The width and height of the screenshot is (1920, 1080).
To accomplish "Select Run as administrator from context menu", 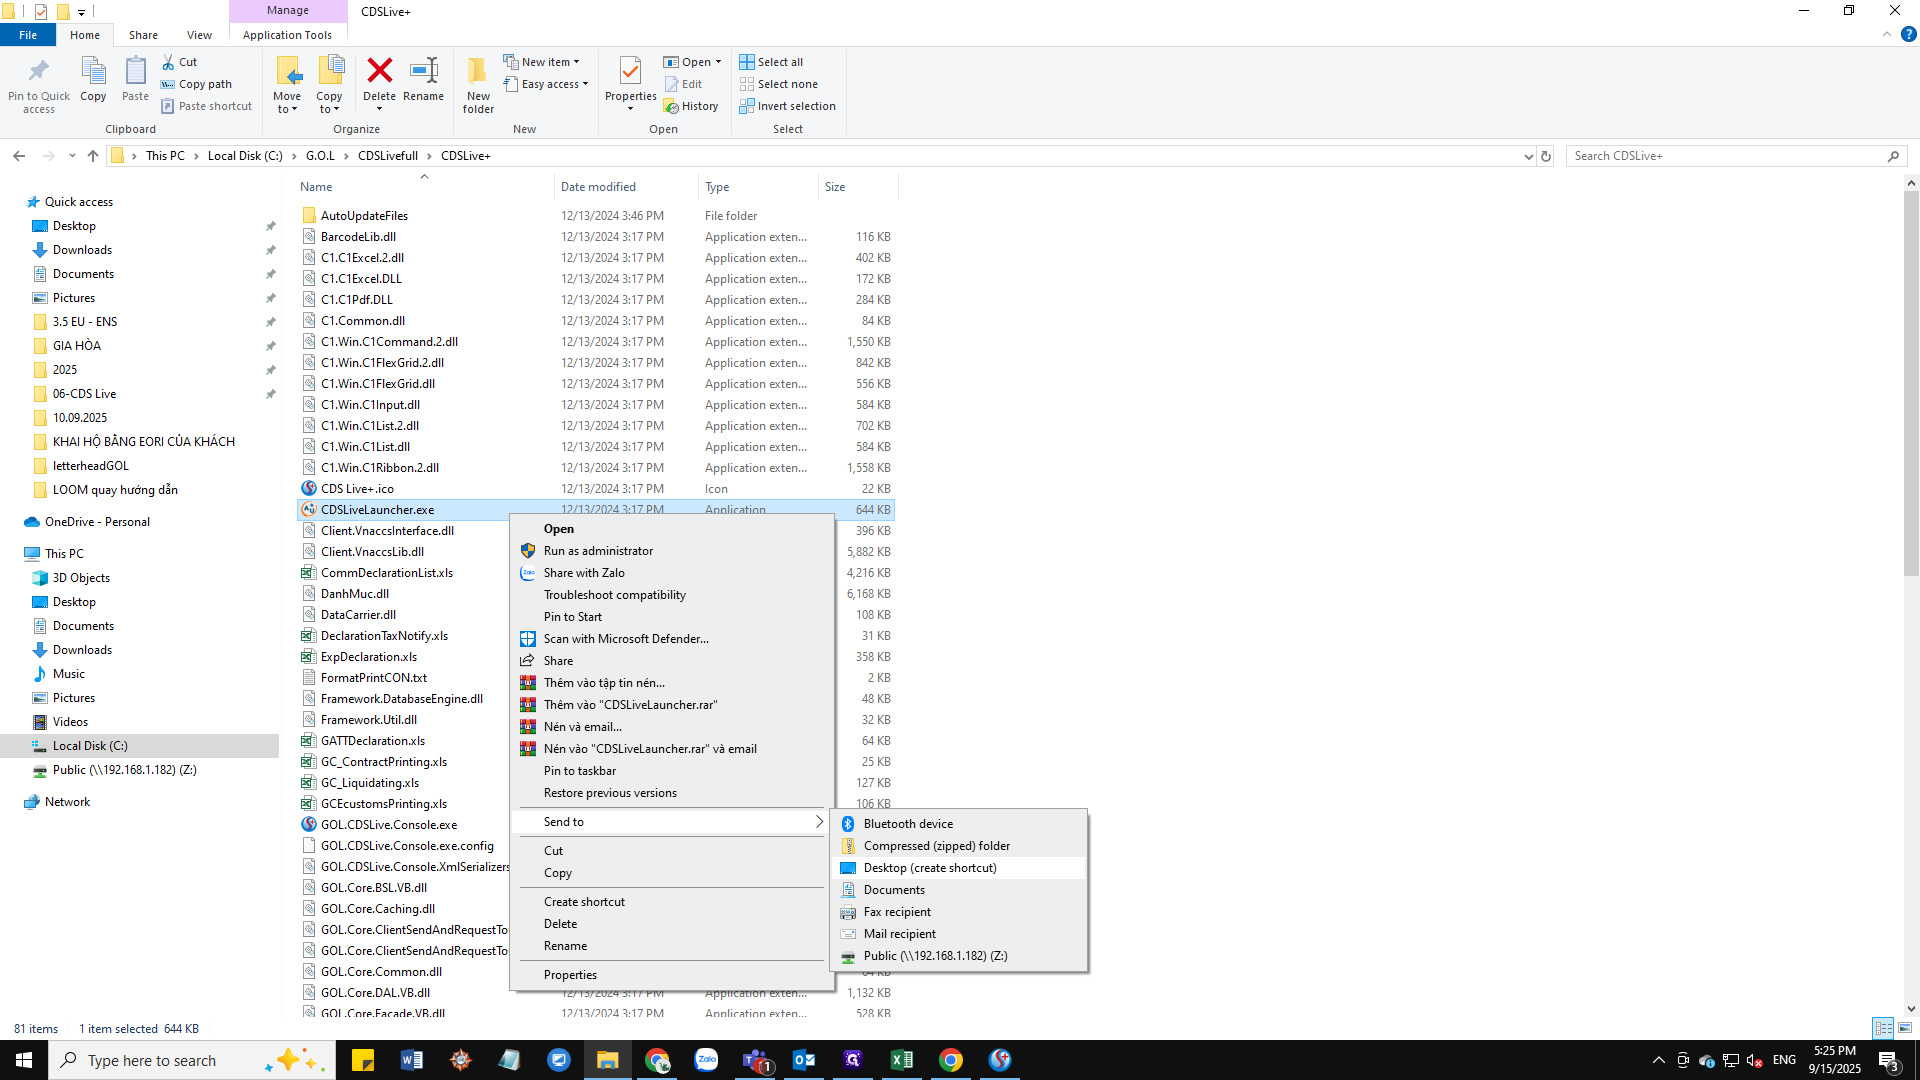I will 597,551.
